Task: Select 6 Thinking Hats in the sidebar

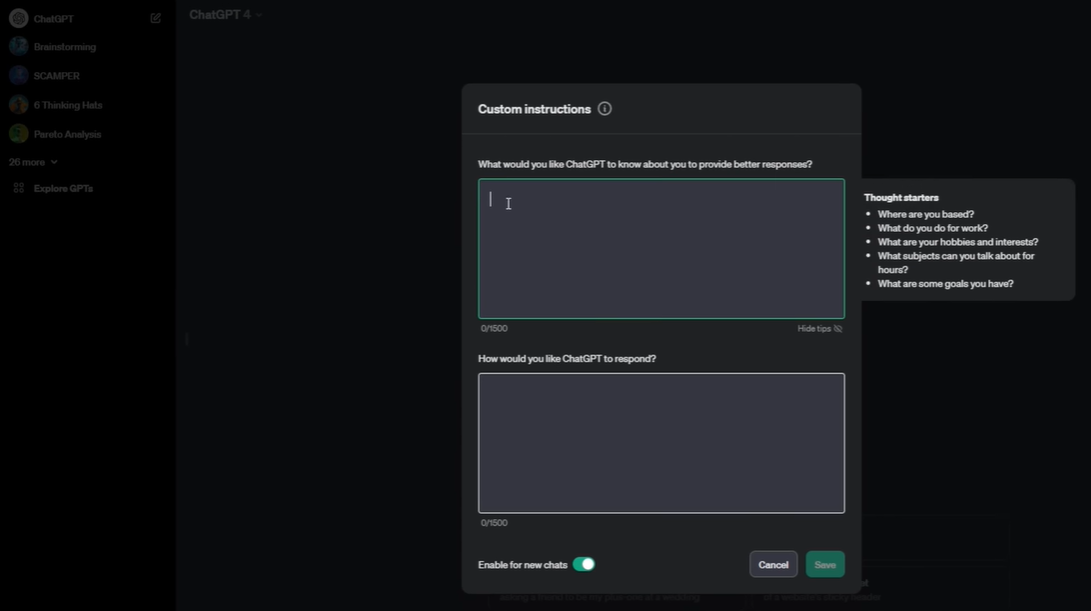Action: point(67,105)
